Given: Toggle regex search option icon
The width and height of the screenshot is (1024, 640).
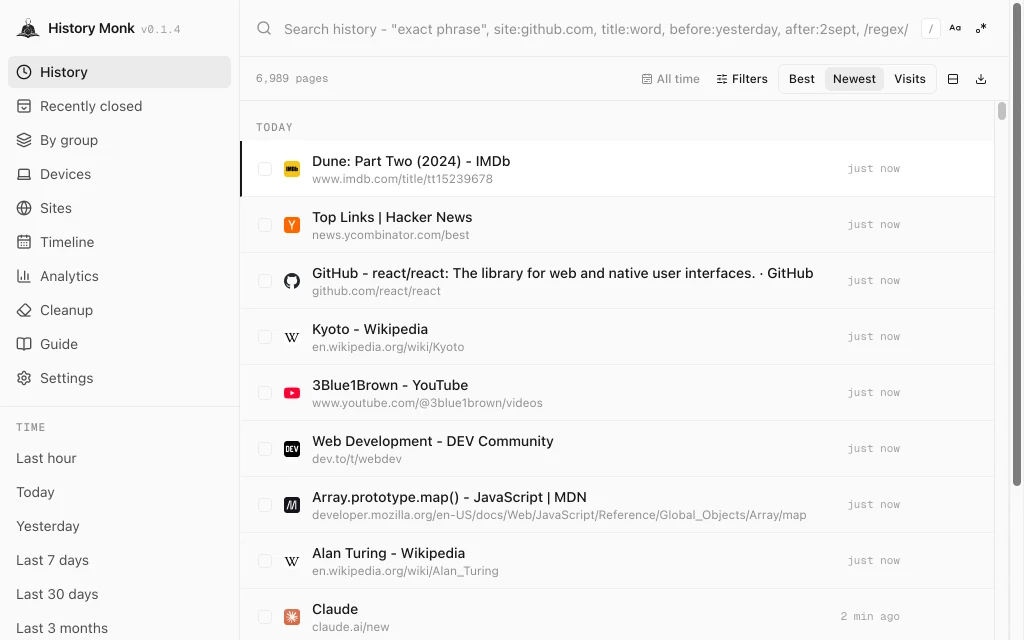Looking at the screenshot, I should point(981,28).
